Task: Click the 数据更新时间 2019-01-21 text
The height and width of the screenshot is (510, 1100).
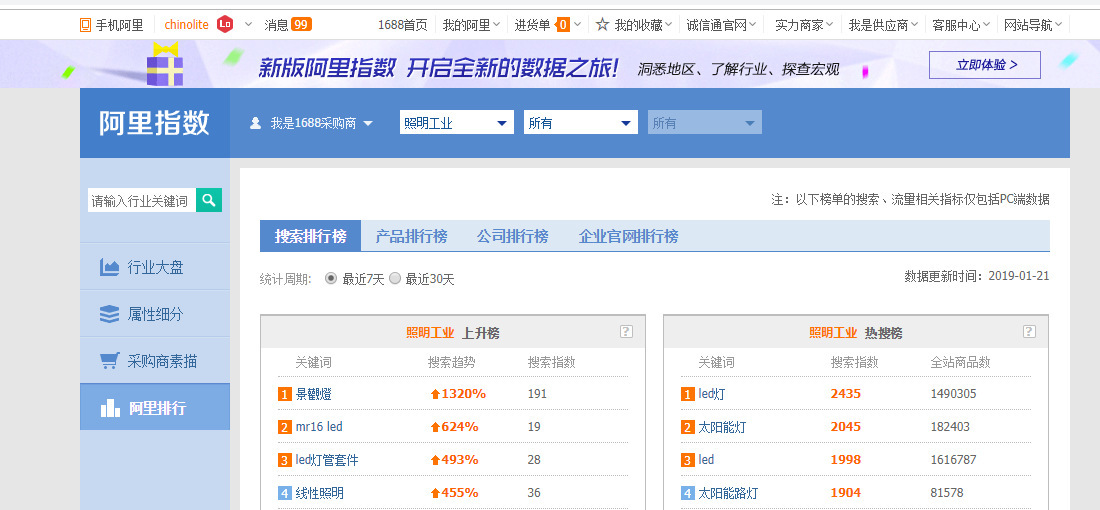Action: pyautogui.click(x=977, y=276)
